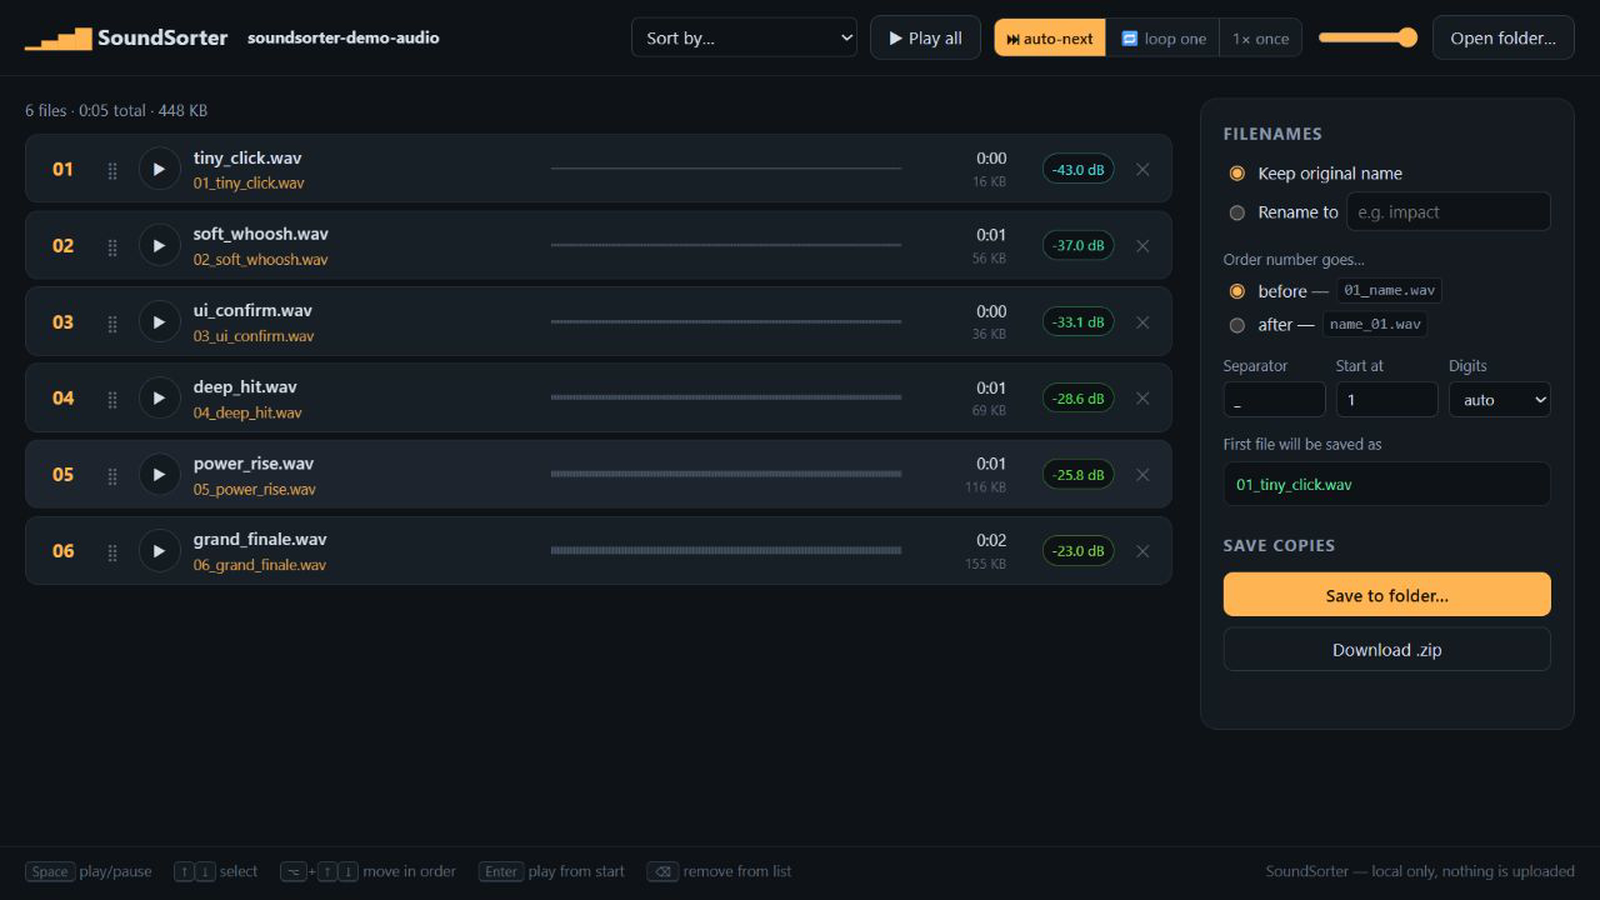Viewport: 1600px width, 900px height.
Task: Click Save to folder button
Action: (x=1387, y=595)
